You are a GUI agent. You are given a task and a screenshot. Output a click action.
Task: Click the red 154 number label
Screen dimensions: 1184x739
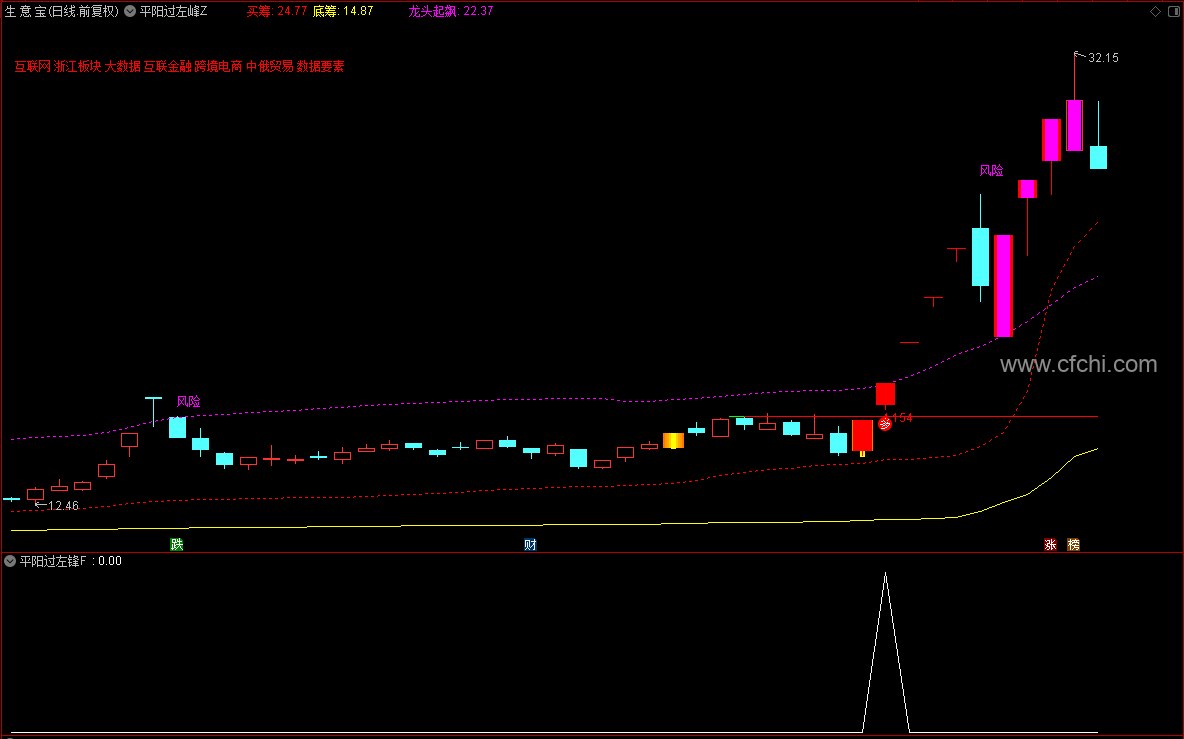pos(903,417)
